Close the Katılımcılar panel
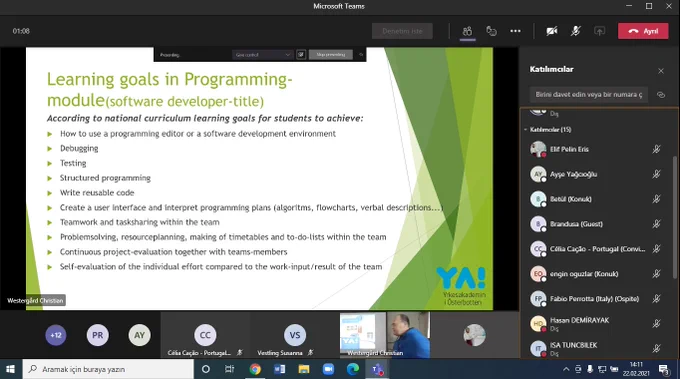Viewport: 680px width, 379px height. tap(660, 71)
